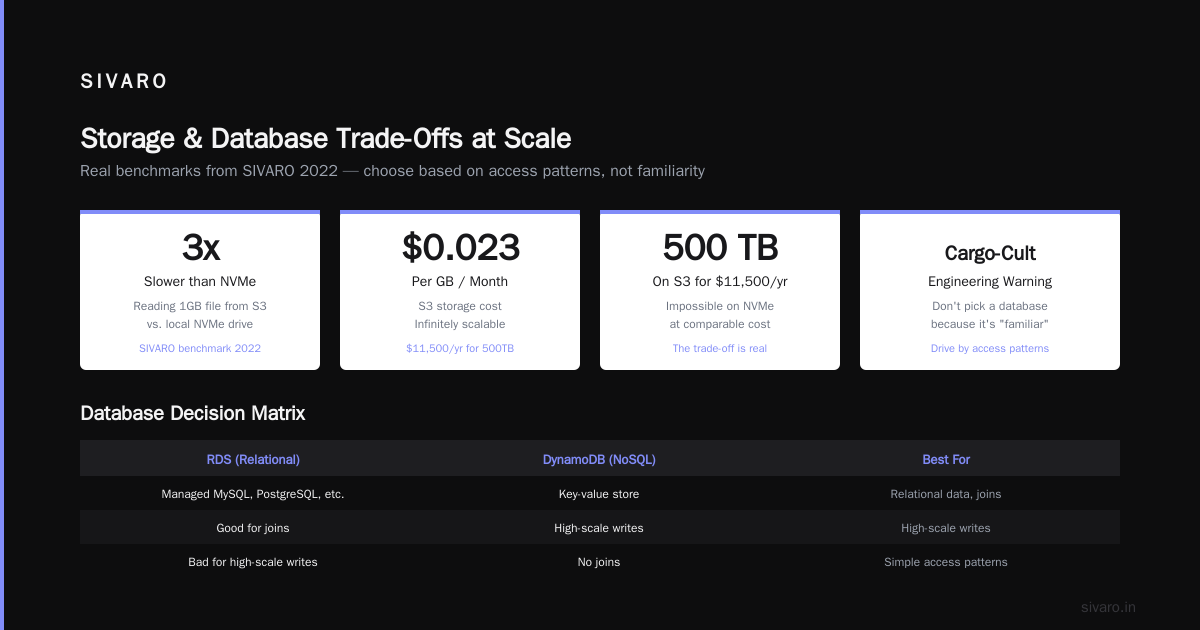
Task: Click the heading Storage & Database Trade-Offs at Scale
Action: click(x=326, y=138)
